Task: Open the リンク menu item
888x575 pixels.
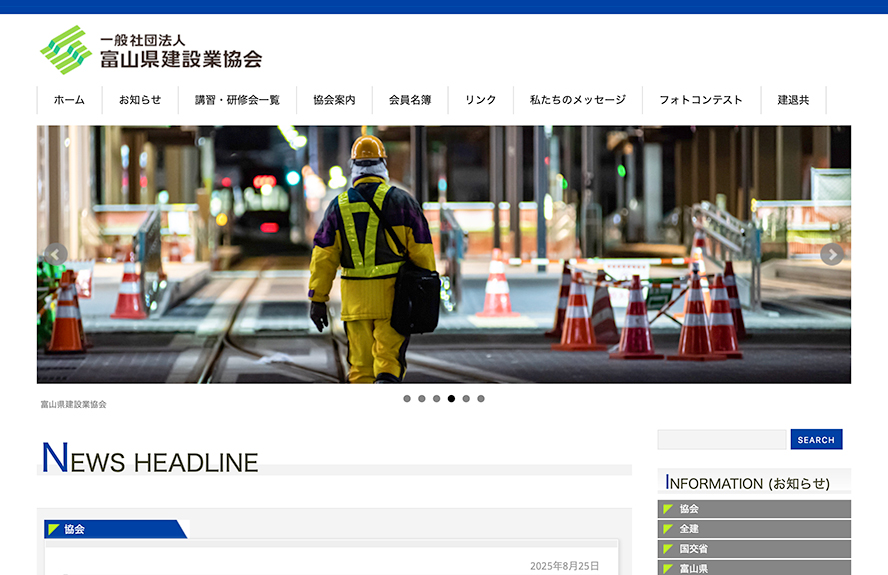Action: [480, 100]
